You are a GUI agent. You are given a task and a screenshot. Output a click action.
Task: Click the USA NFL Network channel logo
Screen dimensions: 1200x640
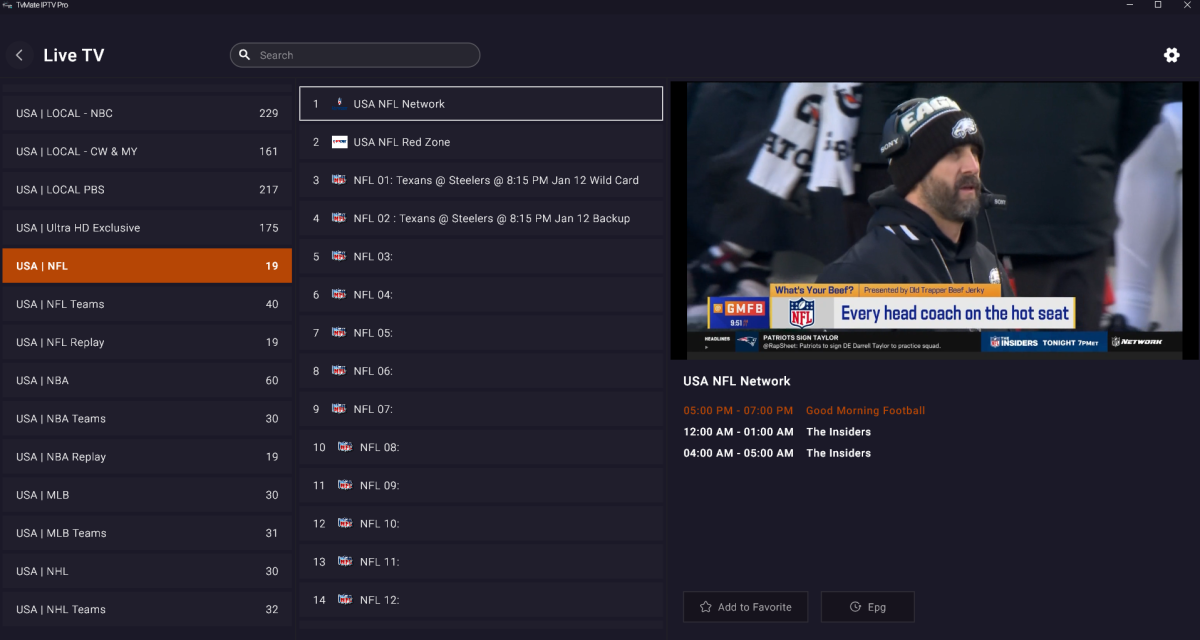coord(339,104)
